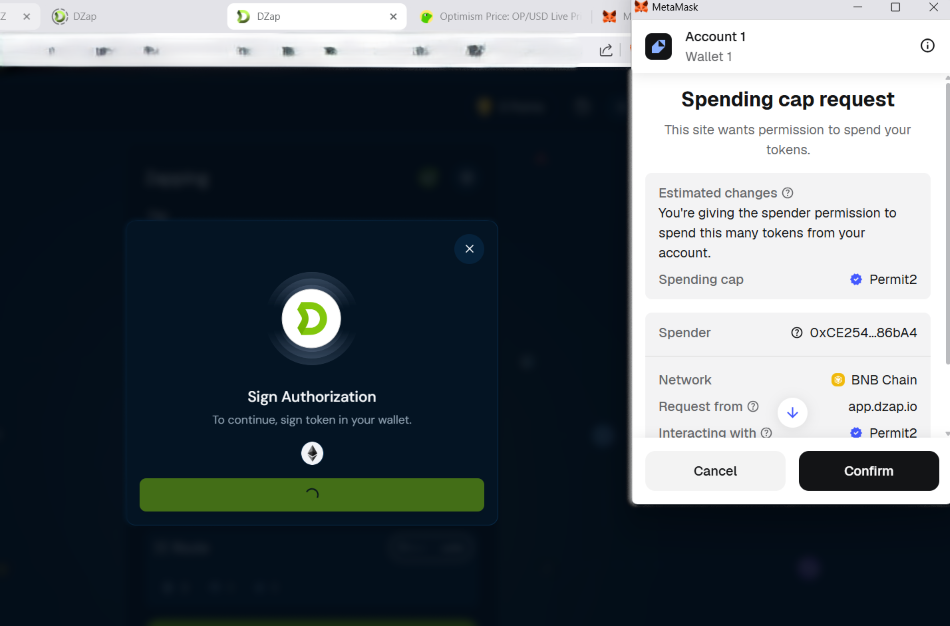Close the leftmost partially visible browser tab

[26, 16]
